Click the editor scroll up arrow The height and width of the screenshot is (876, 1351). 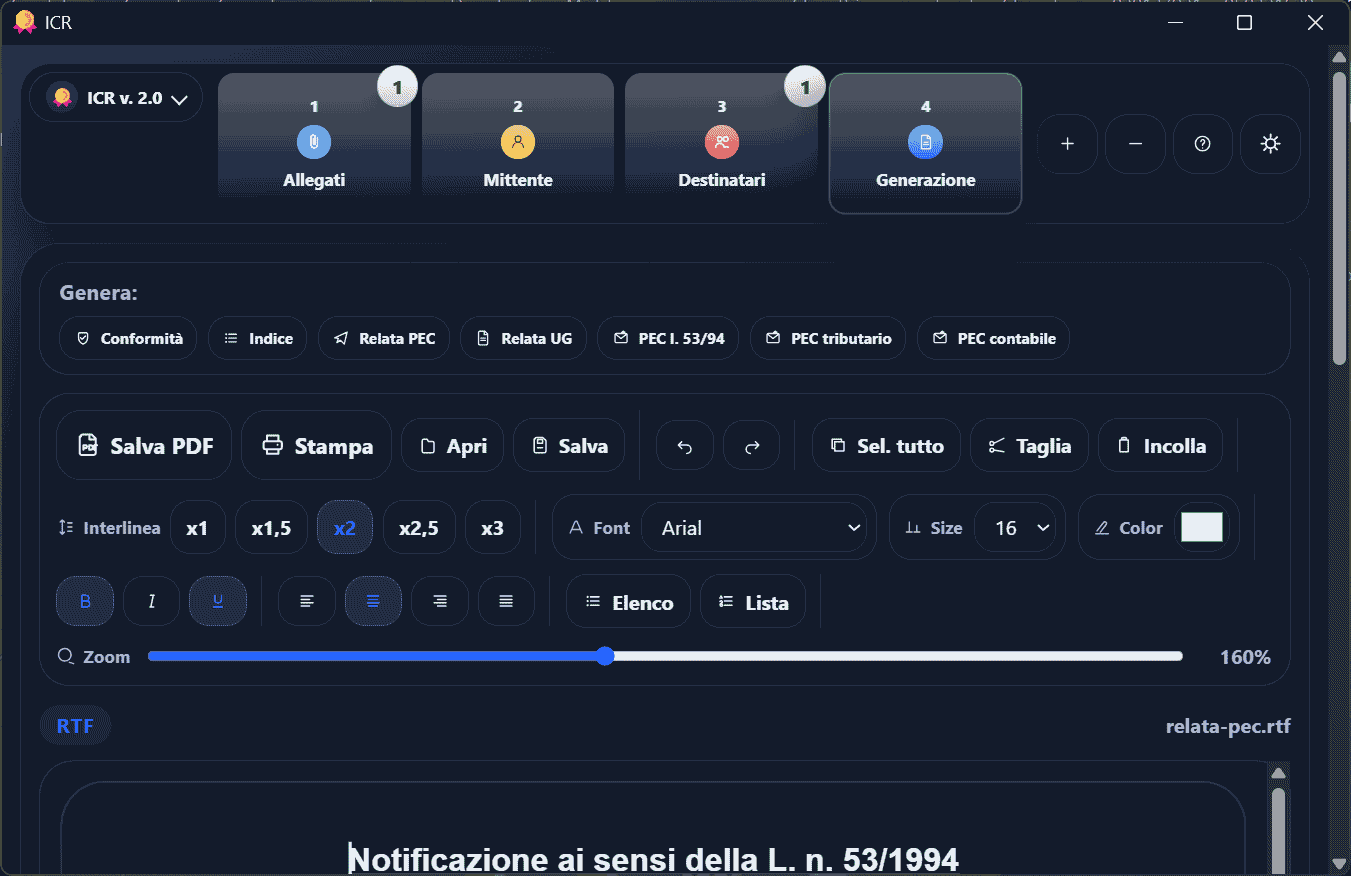[1278, 772]
